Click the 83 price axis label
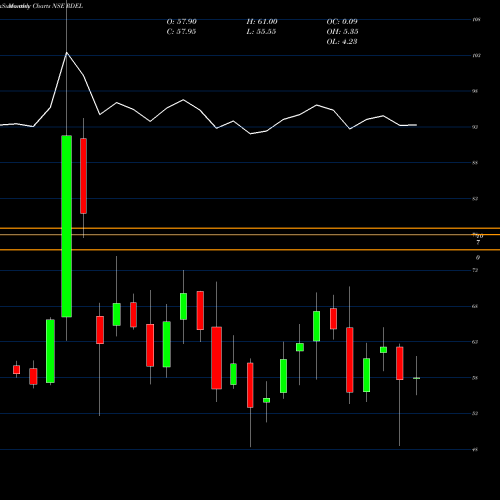Screen dimensions: 500x500 [x=475, y=199]
